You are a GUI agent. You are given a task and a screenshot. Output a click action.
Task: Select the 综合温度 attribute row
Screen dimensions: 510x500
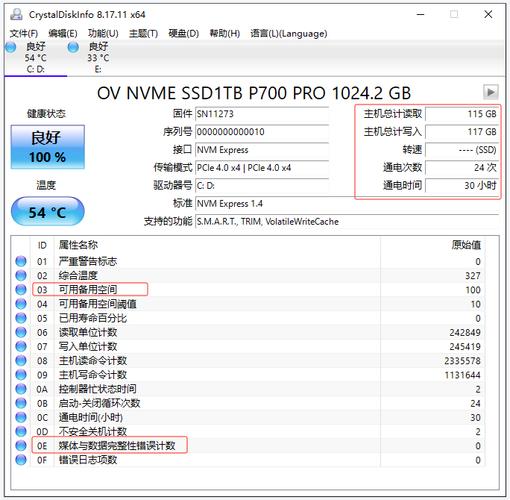pyautogui.click(x=249, y=275)
